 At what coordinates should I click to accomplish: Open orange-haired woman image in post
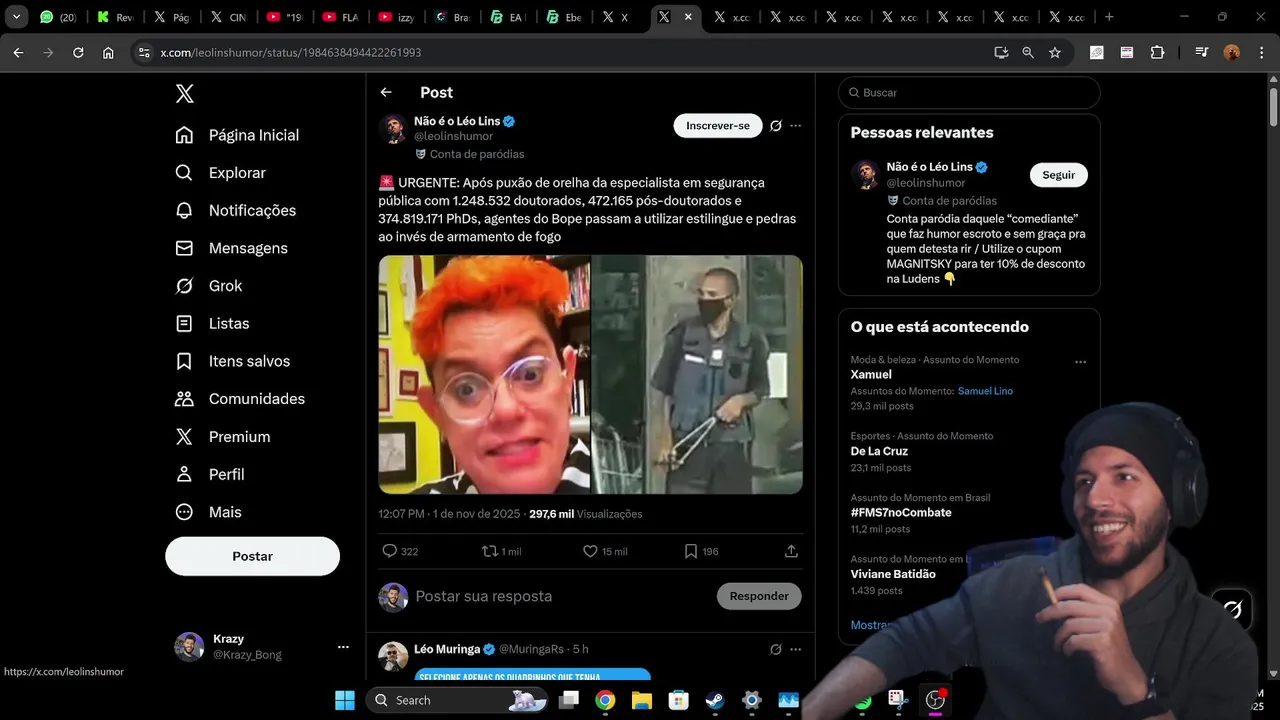click(x=484, y=374)
